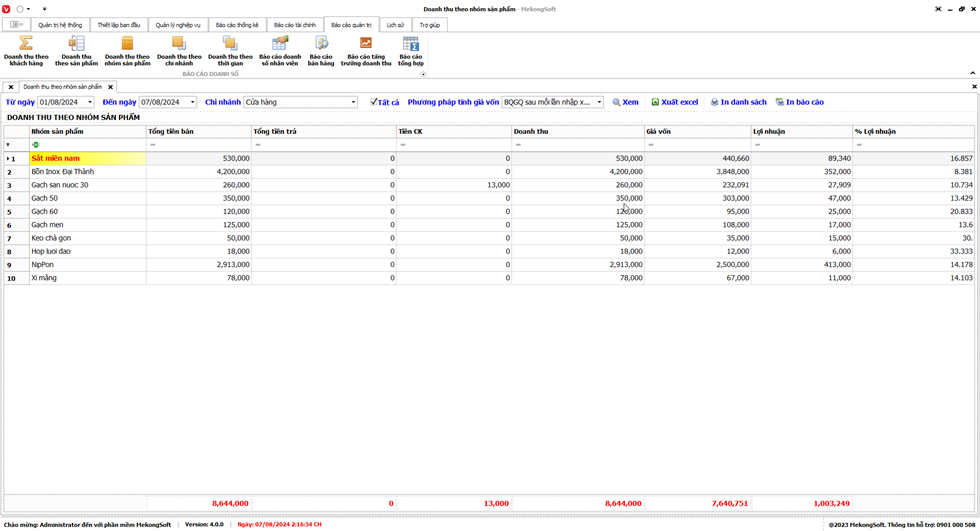Viewport: 980px width, 531px height.
Task: Click the Xem view button
Action: (625, 102)
